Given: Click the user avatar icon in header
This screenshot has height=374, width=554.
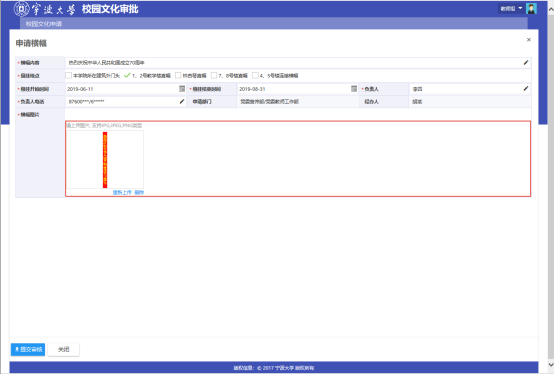Looking at the screenshot, I should tap(531, 8).
